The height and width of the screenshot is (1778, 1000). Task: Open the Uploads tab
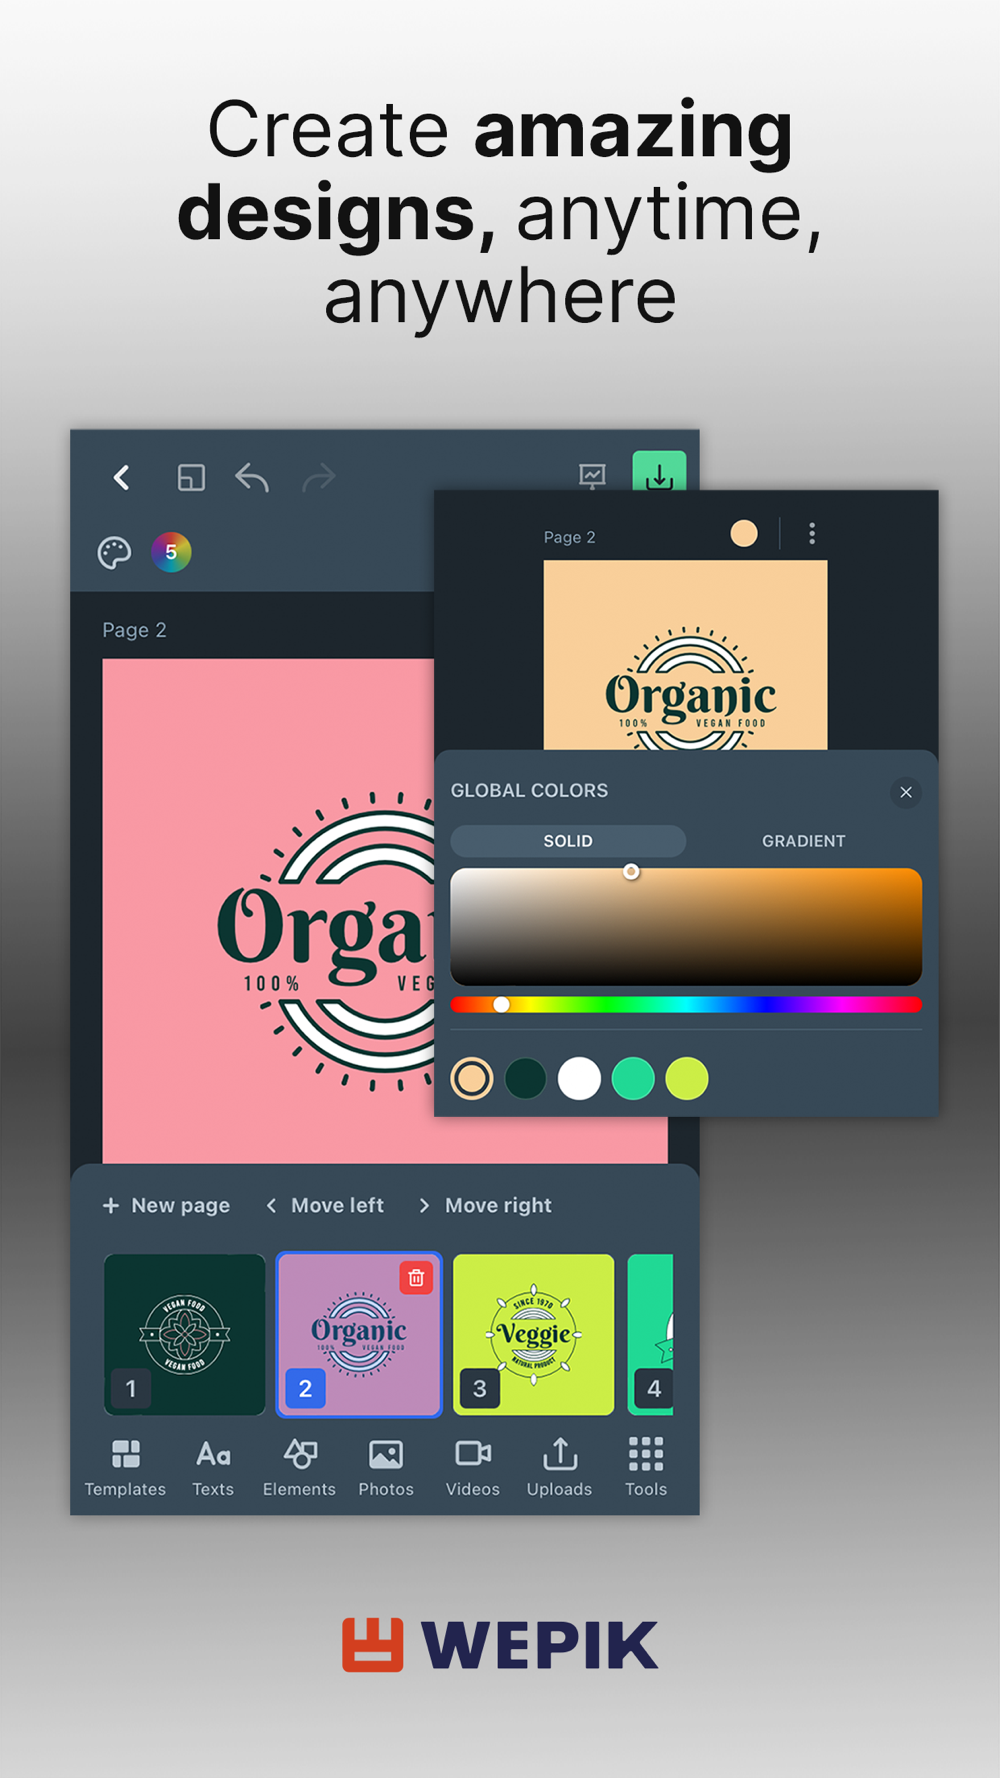[560, 1468]
